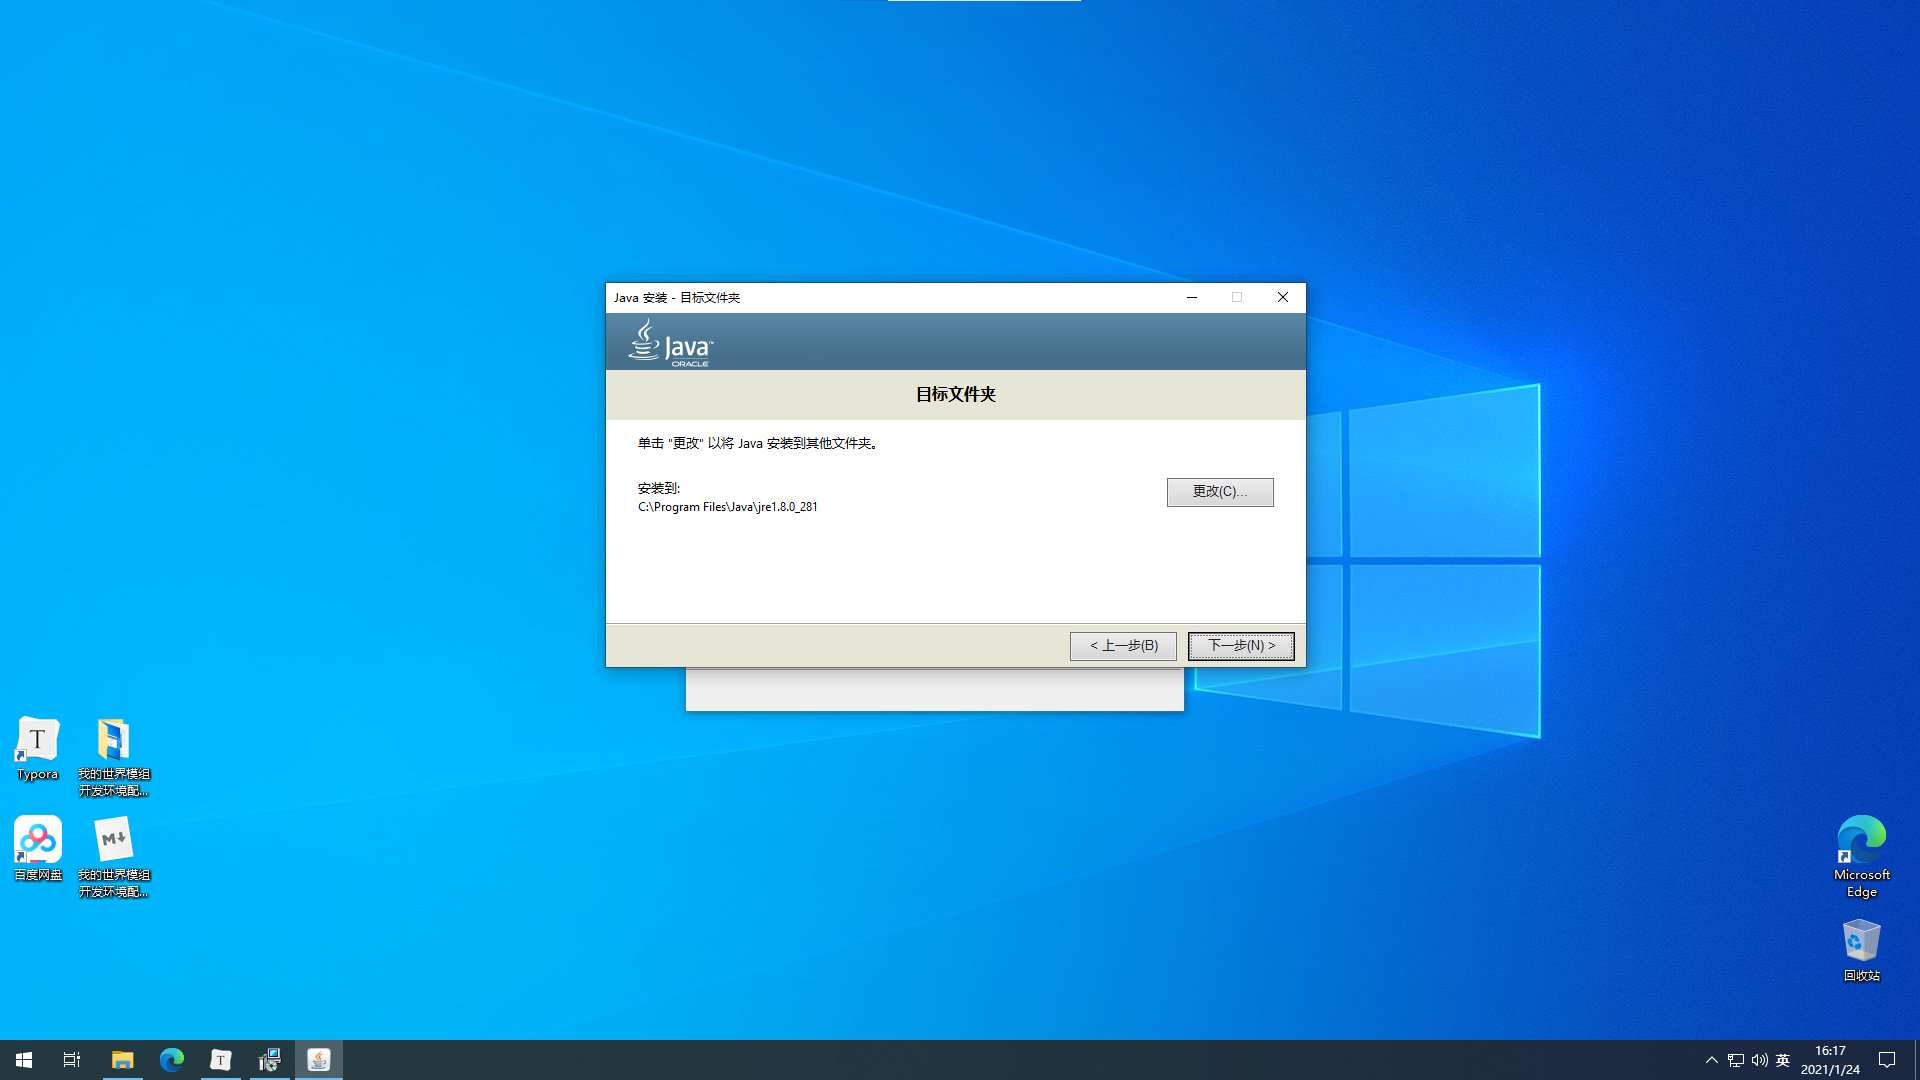Open File Explorer from the taskbar
The height and width of the screenshot is (1080, 1920).
pos(122,1060)
